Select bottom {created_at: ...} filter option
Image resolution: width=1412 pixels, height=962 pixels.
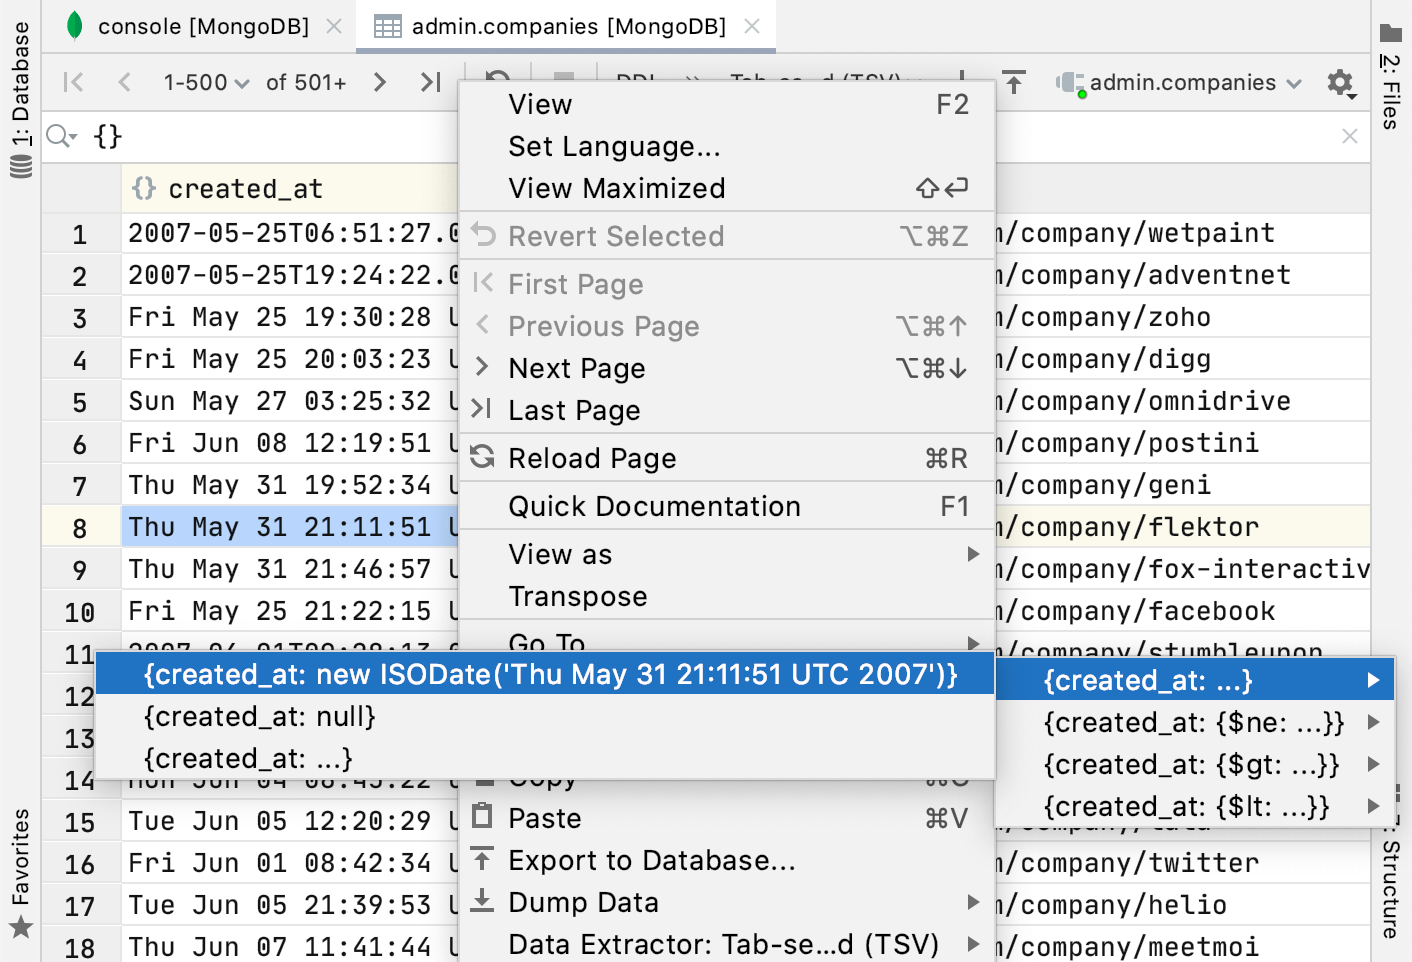pos(545,758)
